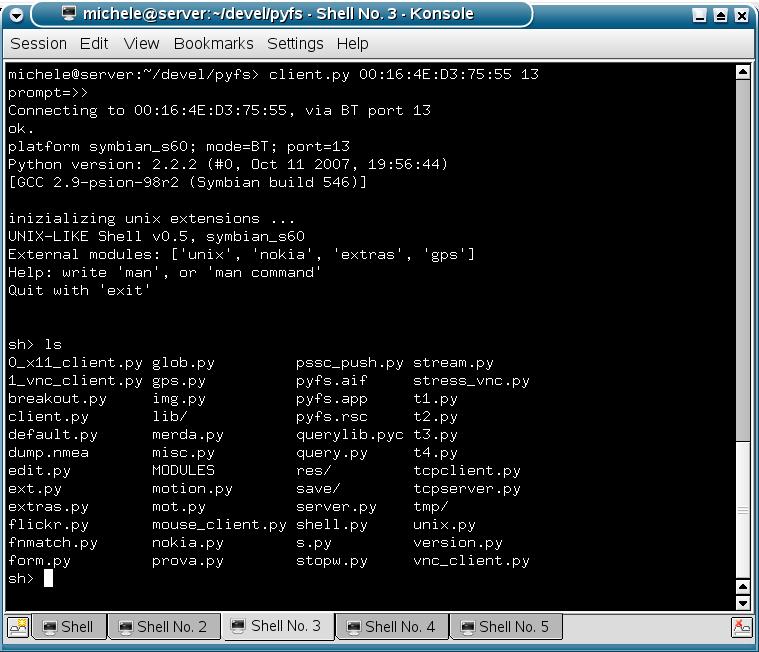Switch to the Shell No. 4 tab

click(x=392, y=627)
